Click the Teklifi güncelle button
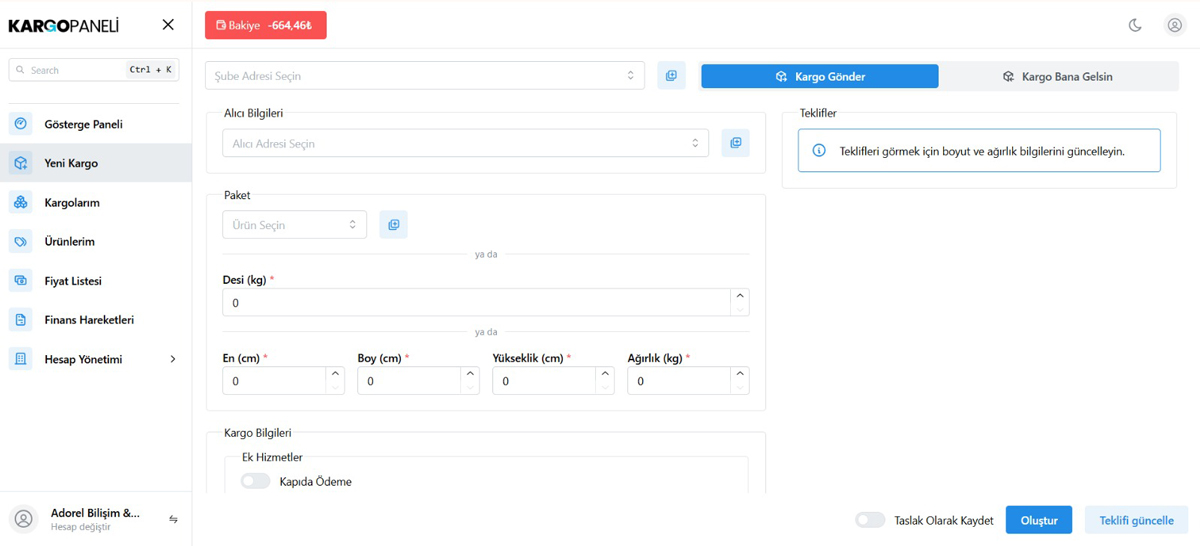The width and height of the screenshot is (1200, 546). pos(1137,520)
